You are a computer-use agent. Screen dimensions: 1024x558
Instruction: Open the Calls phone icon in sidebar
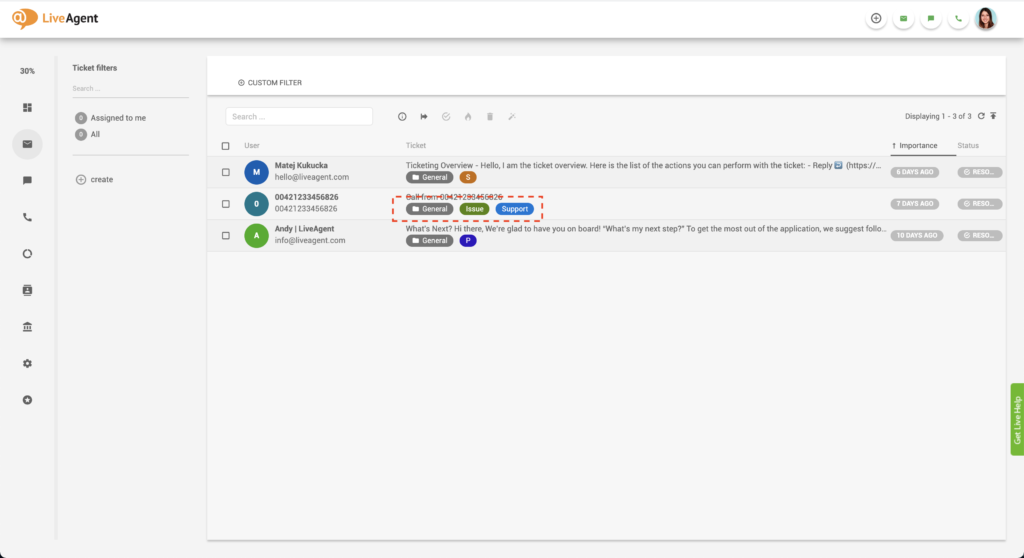27,217
